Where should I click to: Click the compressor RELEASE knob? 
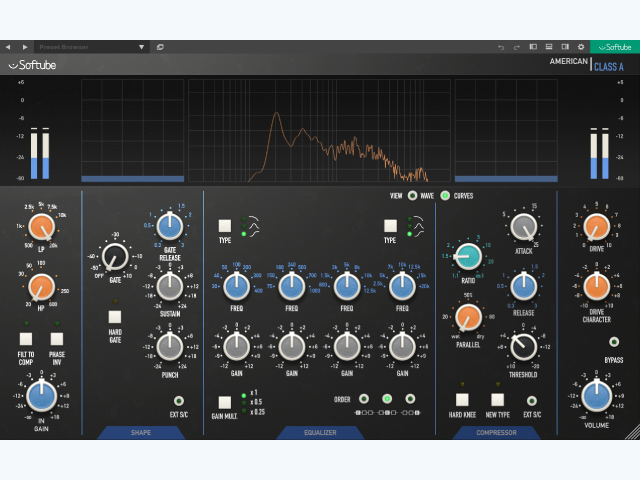click(524, 287)
